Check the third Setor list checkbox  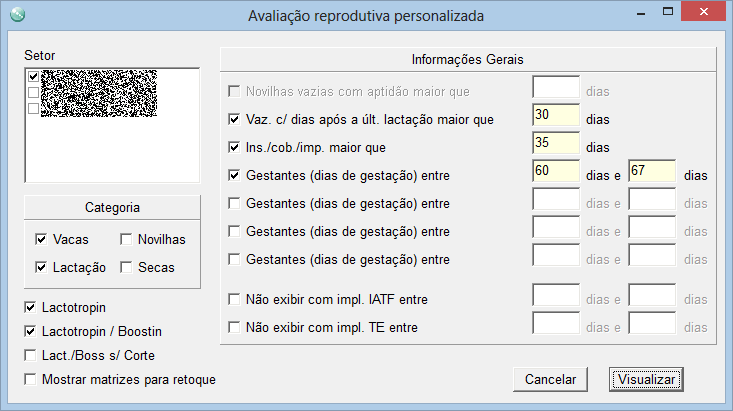tap(33, 108)
